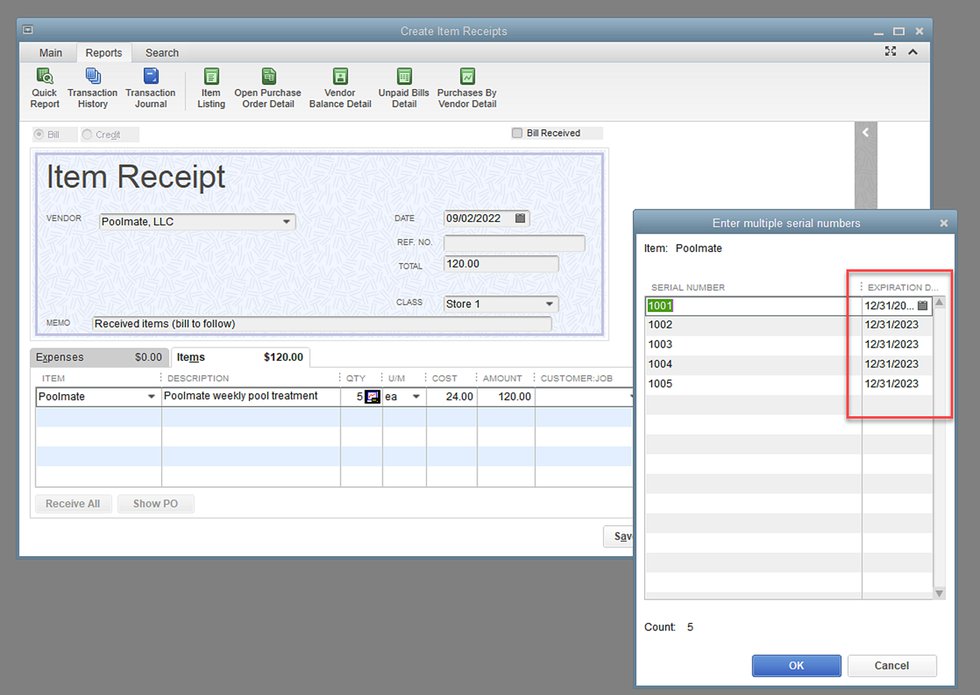
Task: Select the Bill radio button
Action: coord(40,134)
